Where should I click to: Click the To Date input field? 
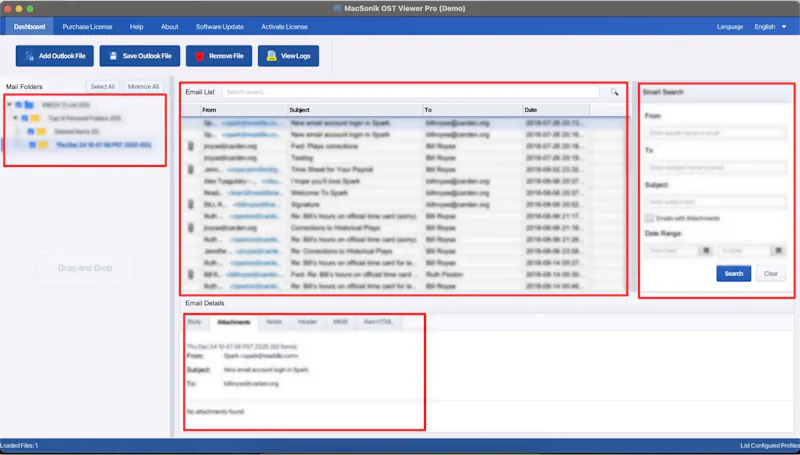[x=744, y=250]
